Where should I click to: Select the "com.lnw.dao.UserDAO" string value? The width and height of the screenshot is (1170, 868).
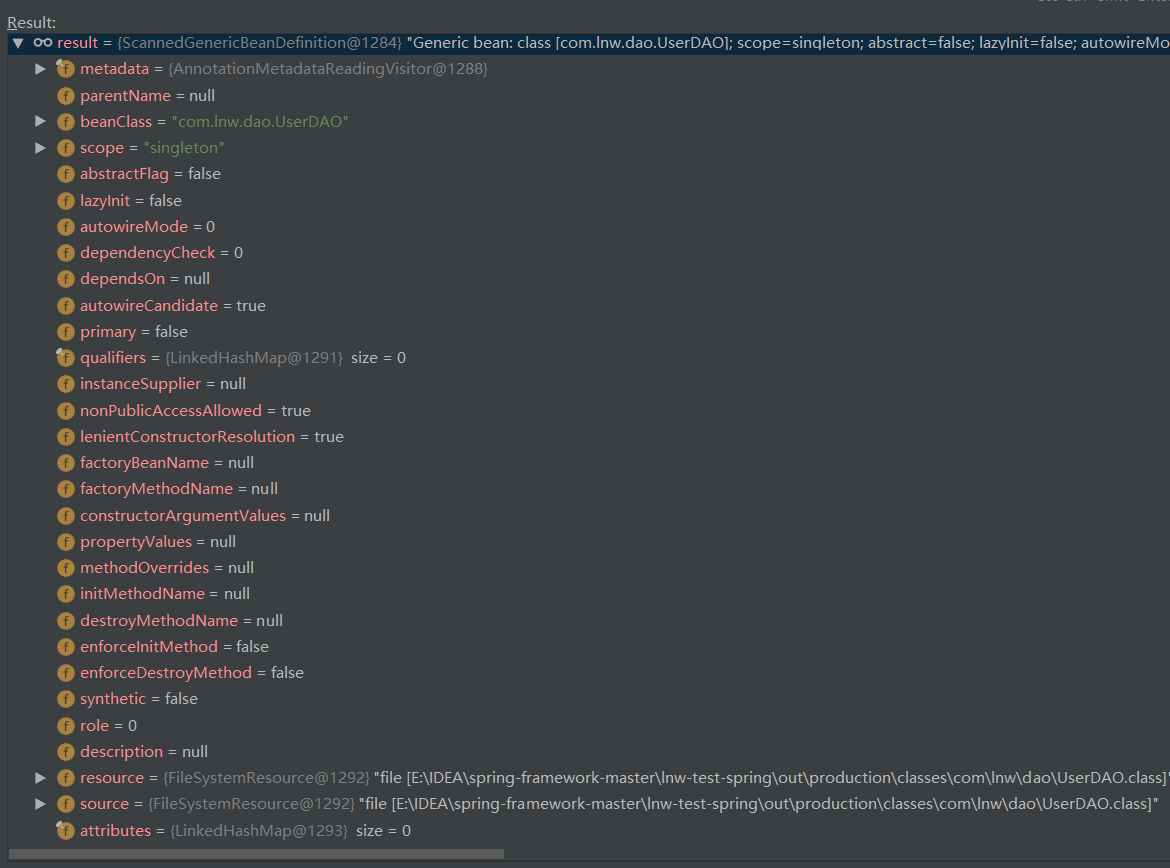coord(260,122)
